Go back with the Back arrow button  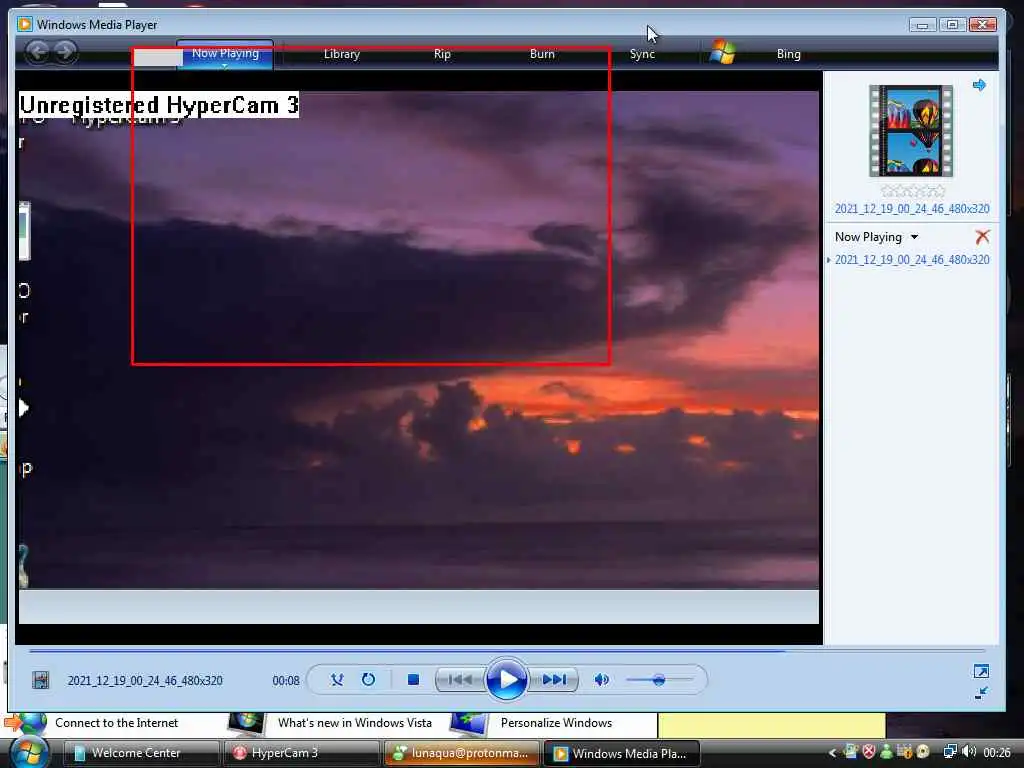[x=37, y=51]
